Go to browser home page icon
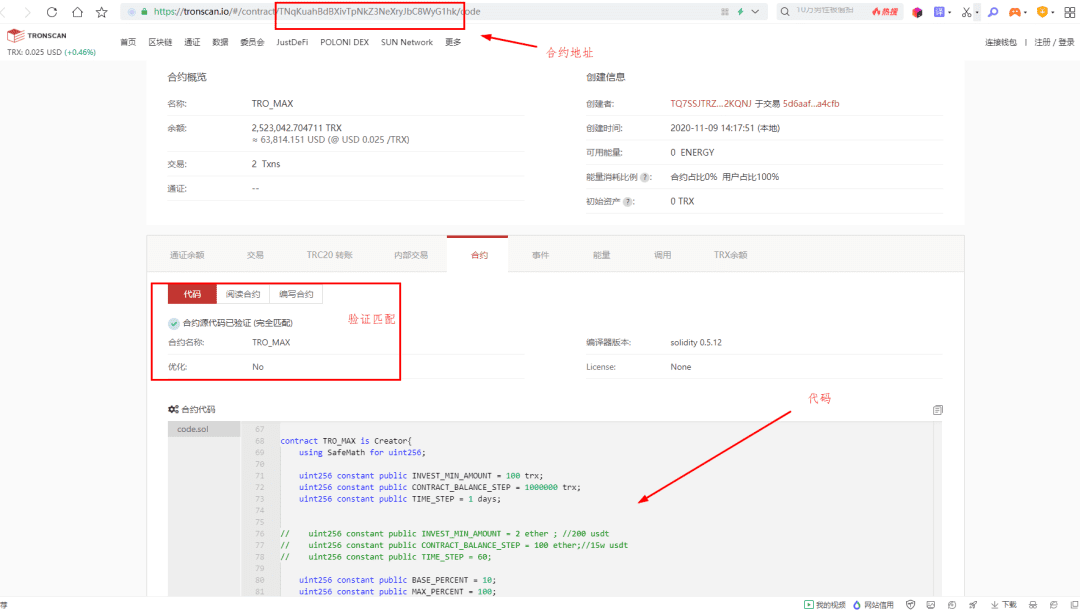Screen dimensions: 1080x612 coord(77,12)
